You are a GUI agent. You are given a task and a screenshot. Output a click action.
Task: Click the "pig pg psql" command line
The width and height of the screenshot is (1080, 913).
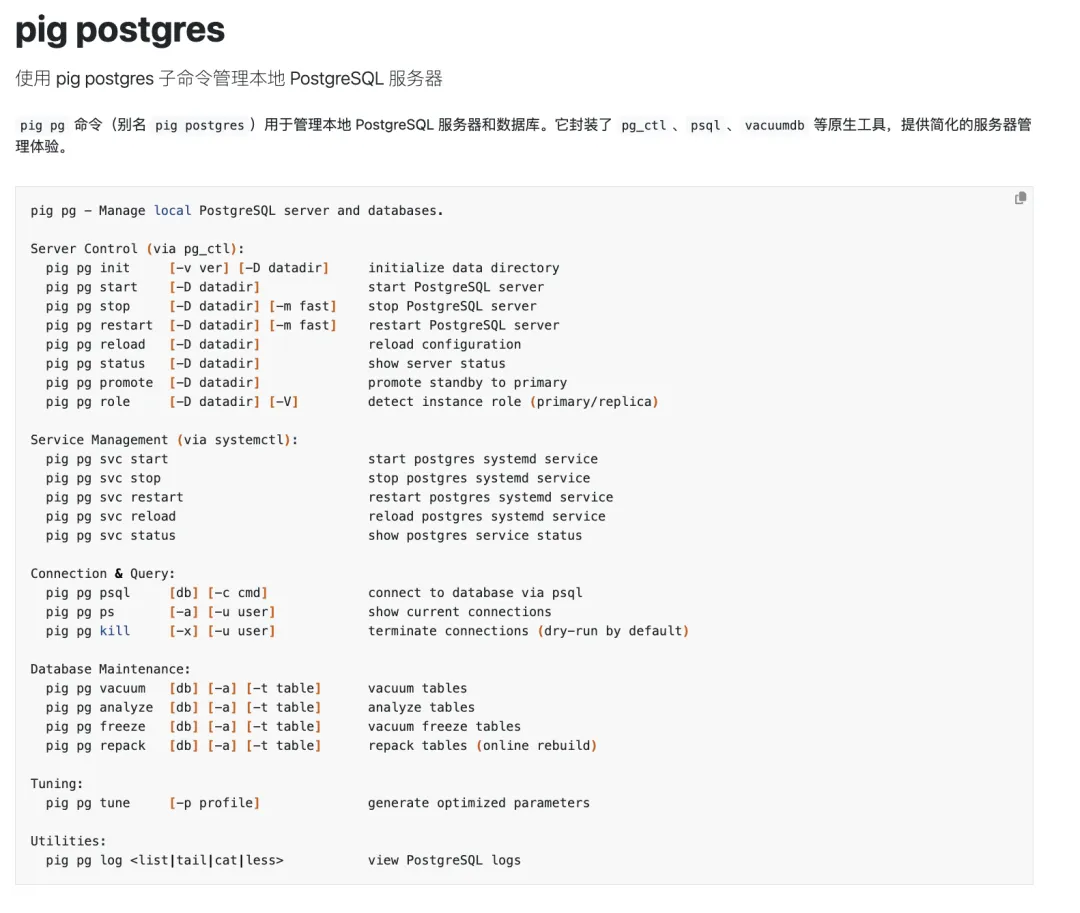88,593
